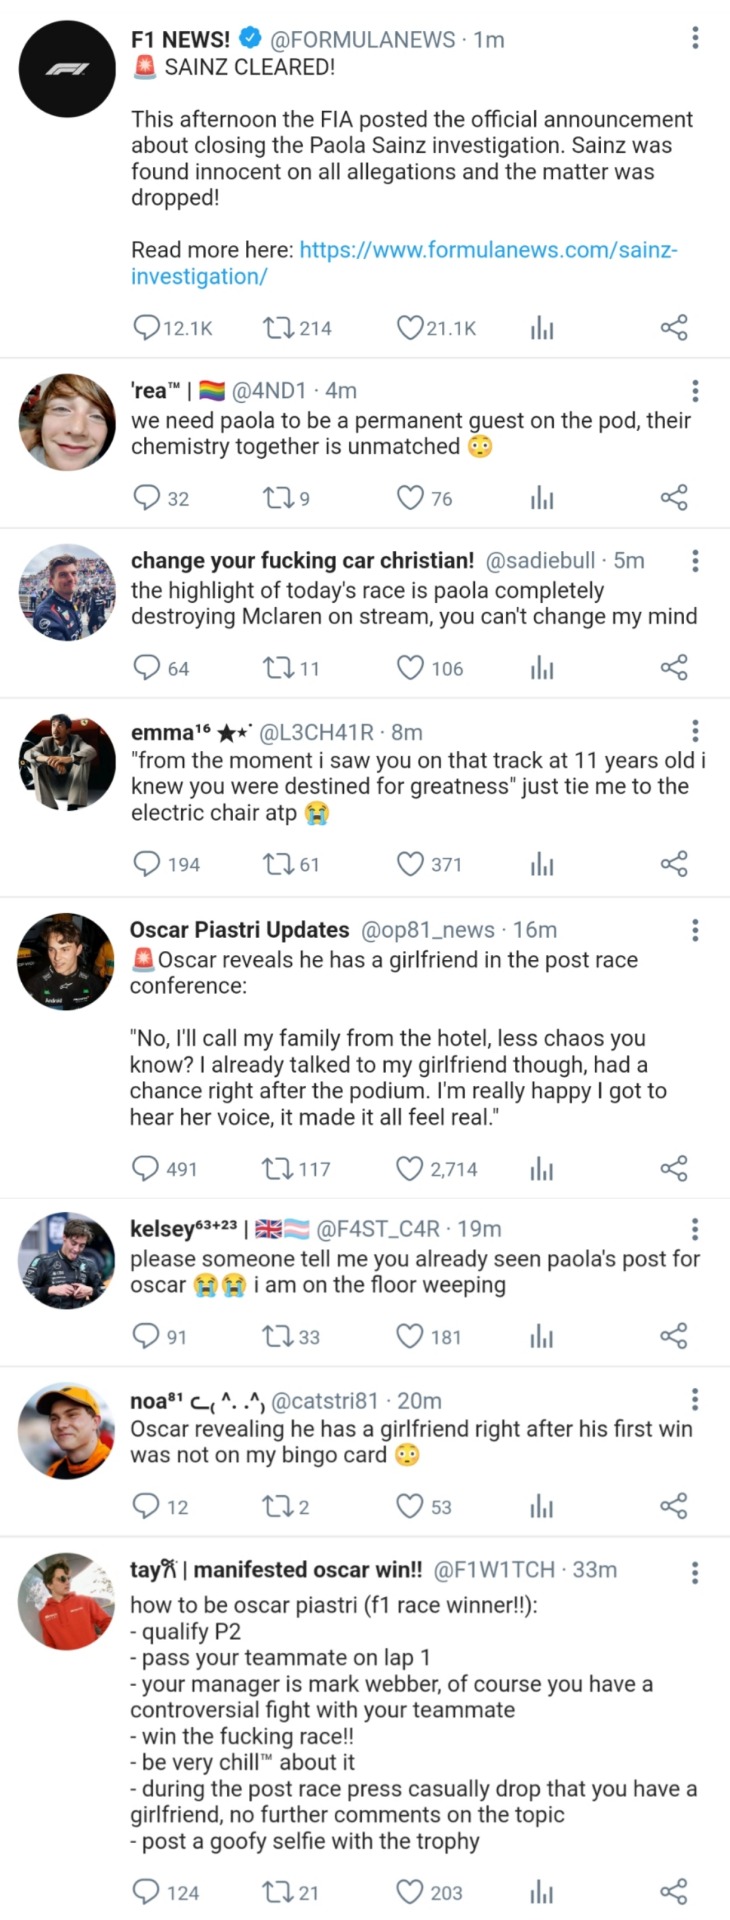
Task: Open more options on F1 NEWS tweet
Action: (695, 39)
